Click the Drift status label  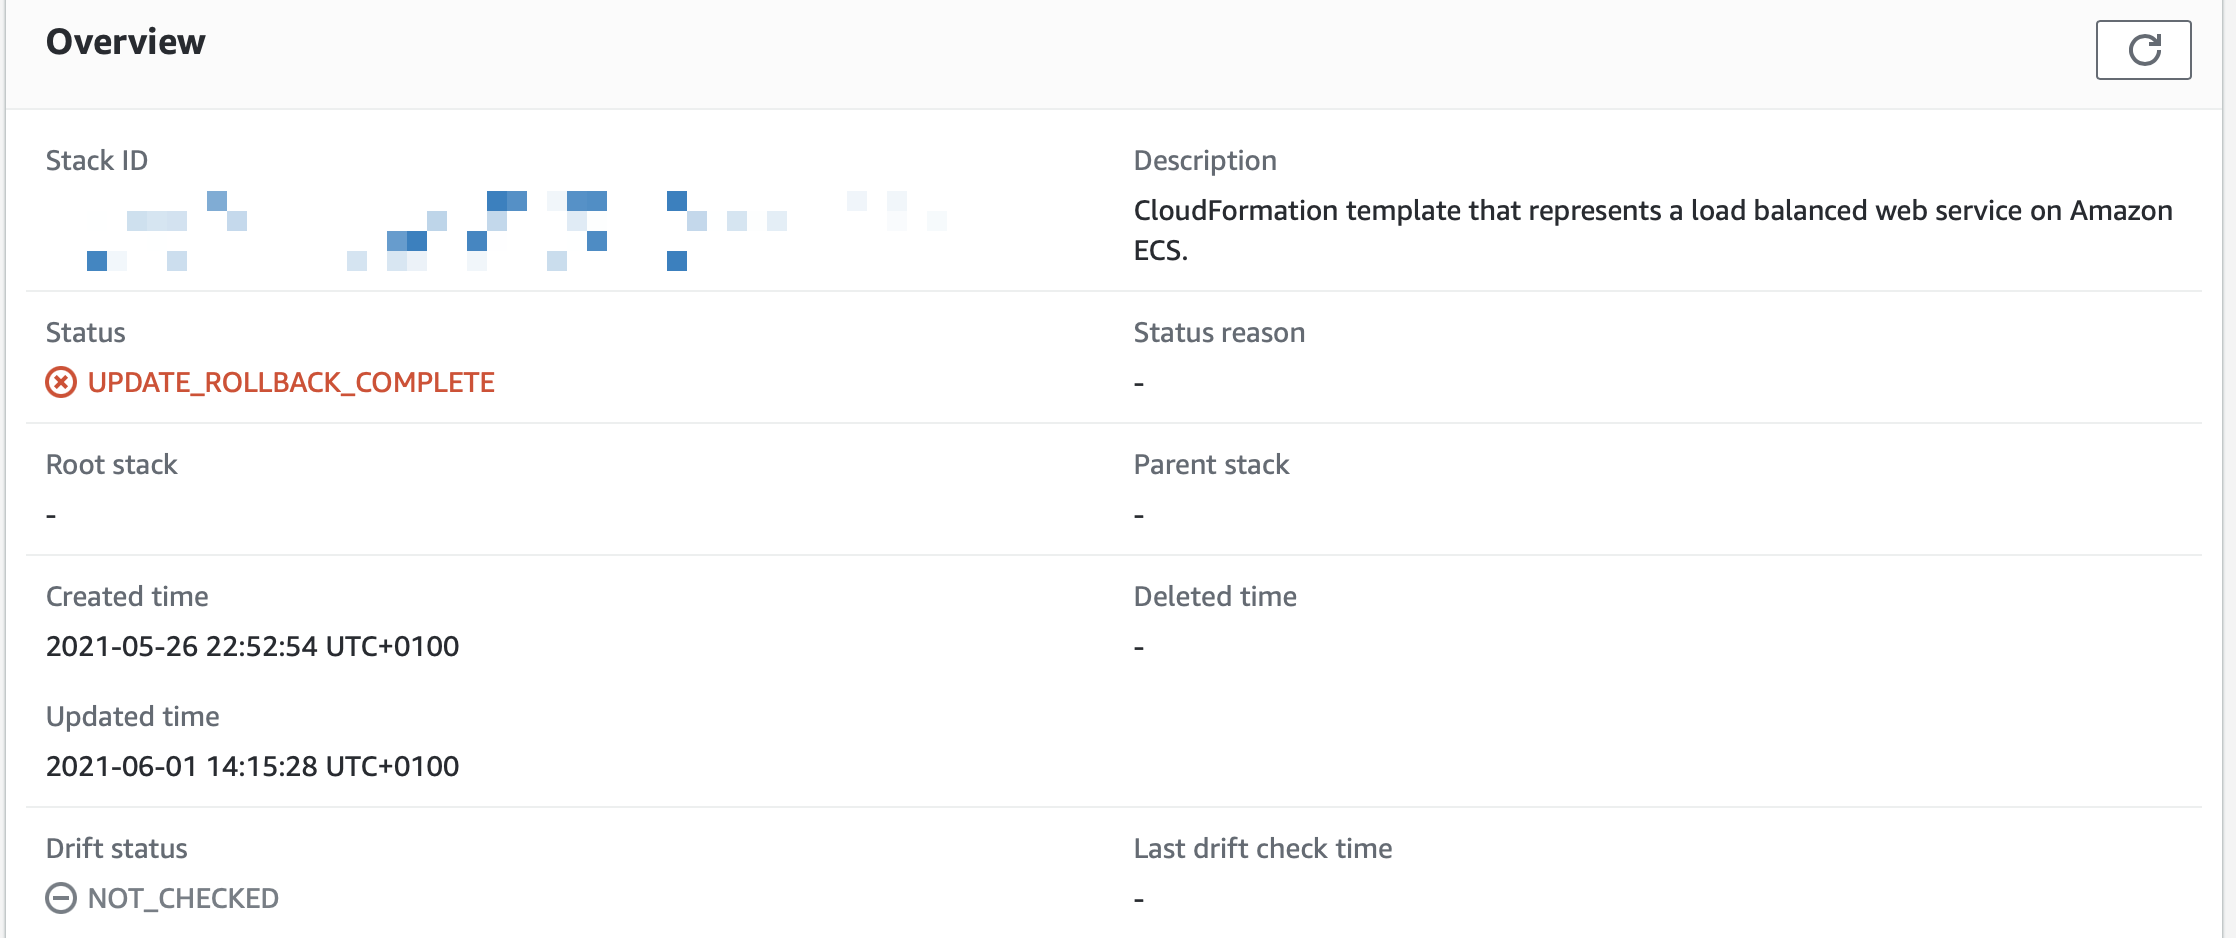coord(116,848)
